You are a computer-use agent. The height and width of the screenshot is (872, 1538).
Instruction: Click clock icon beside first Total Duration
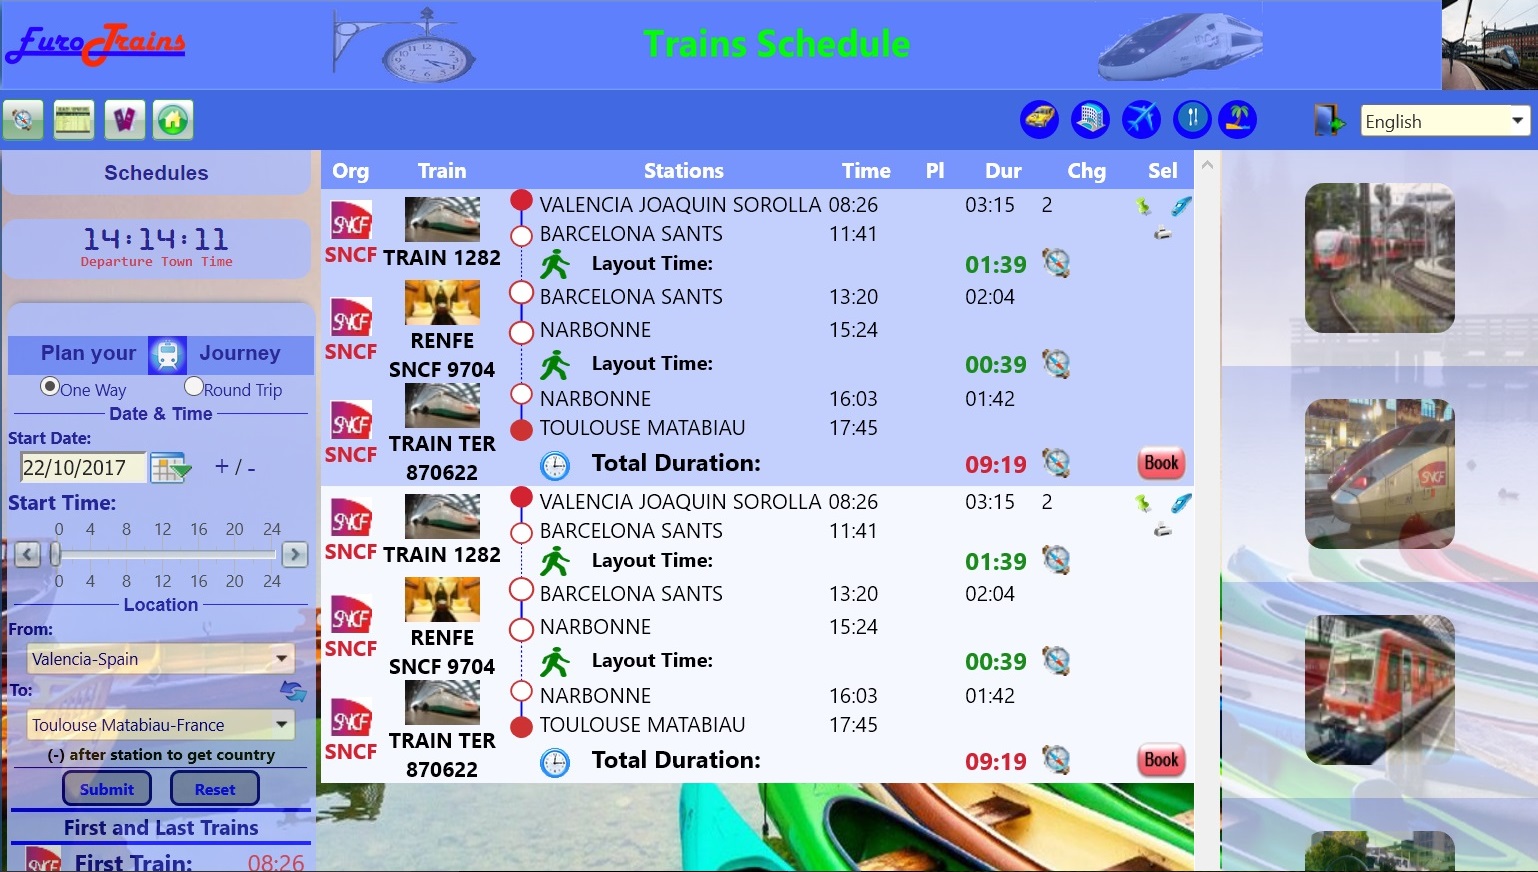click(x=555, y=465)
